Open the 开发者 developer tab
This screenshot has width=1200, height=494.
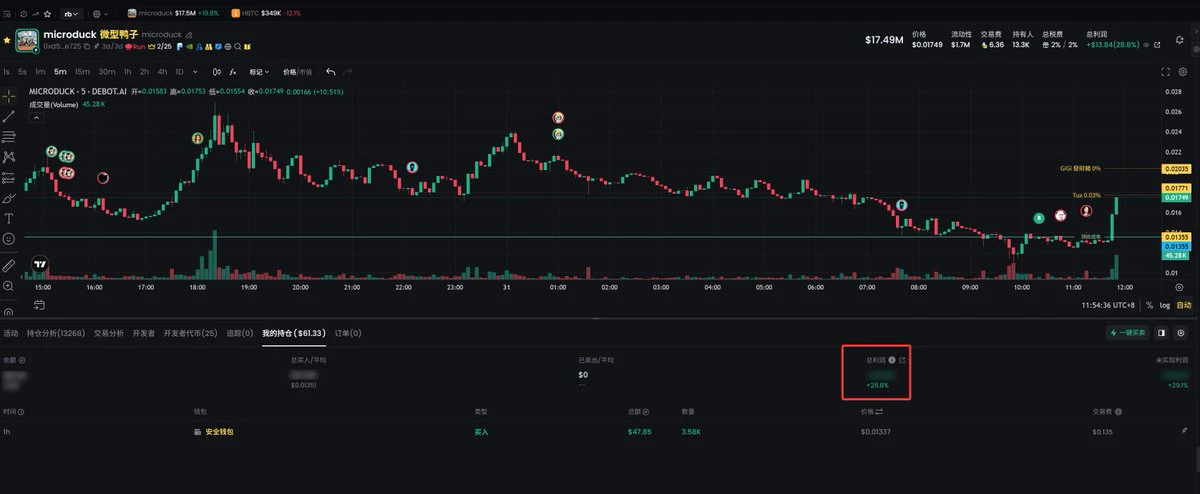(144, 332)
